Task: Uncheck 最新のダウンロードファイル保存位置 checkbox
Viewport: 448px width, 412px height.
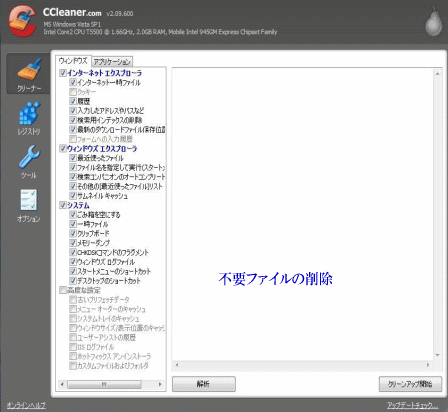Action: click(73, 129)
